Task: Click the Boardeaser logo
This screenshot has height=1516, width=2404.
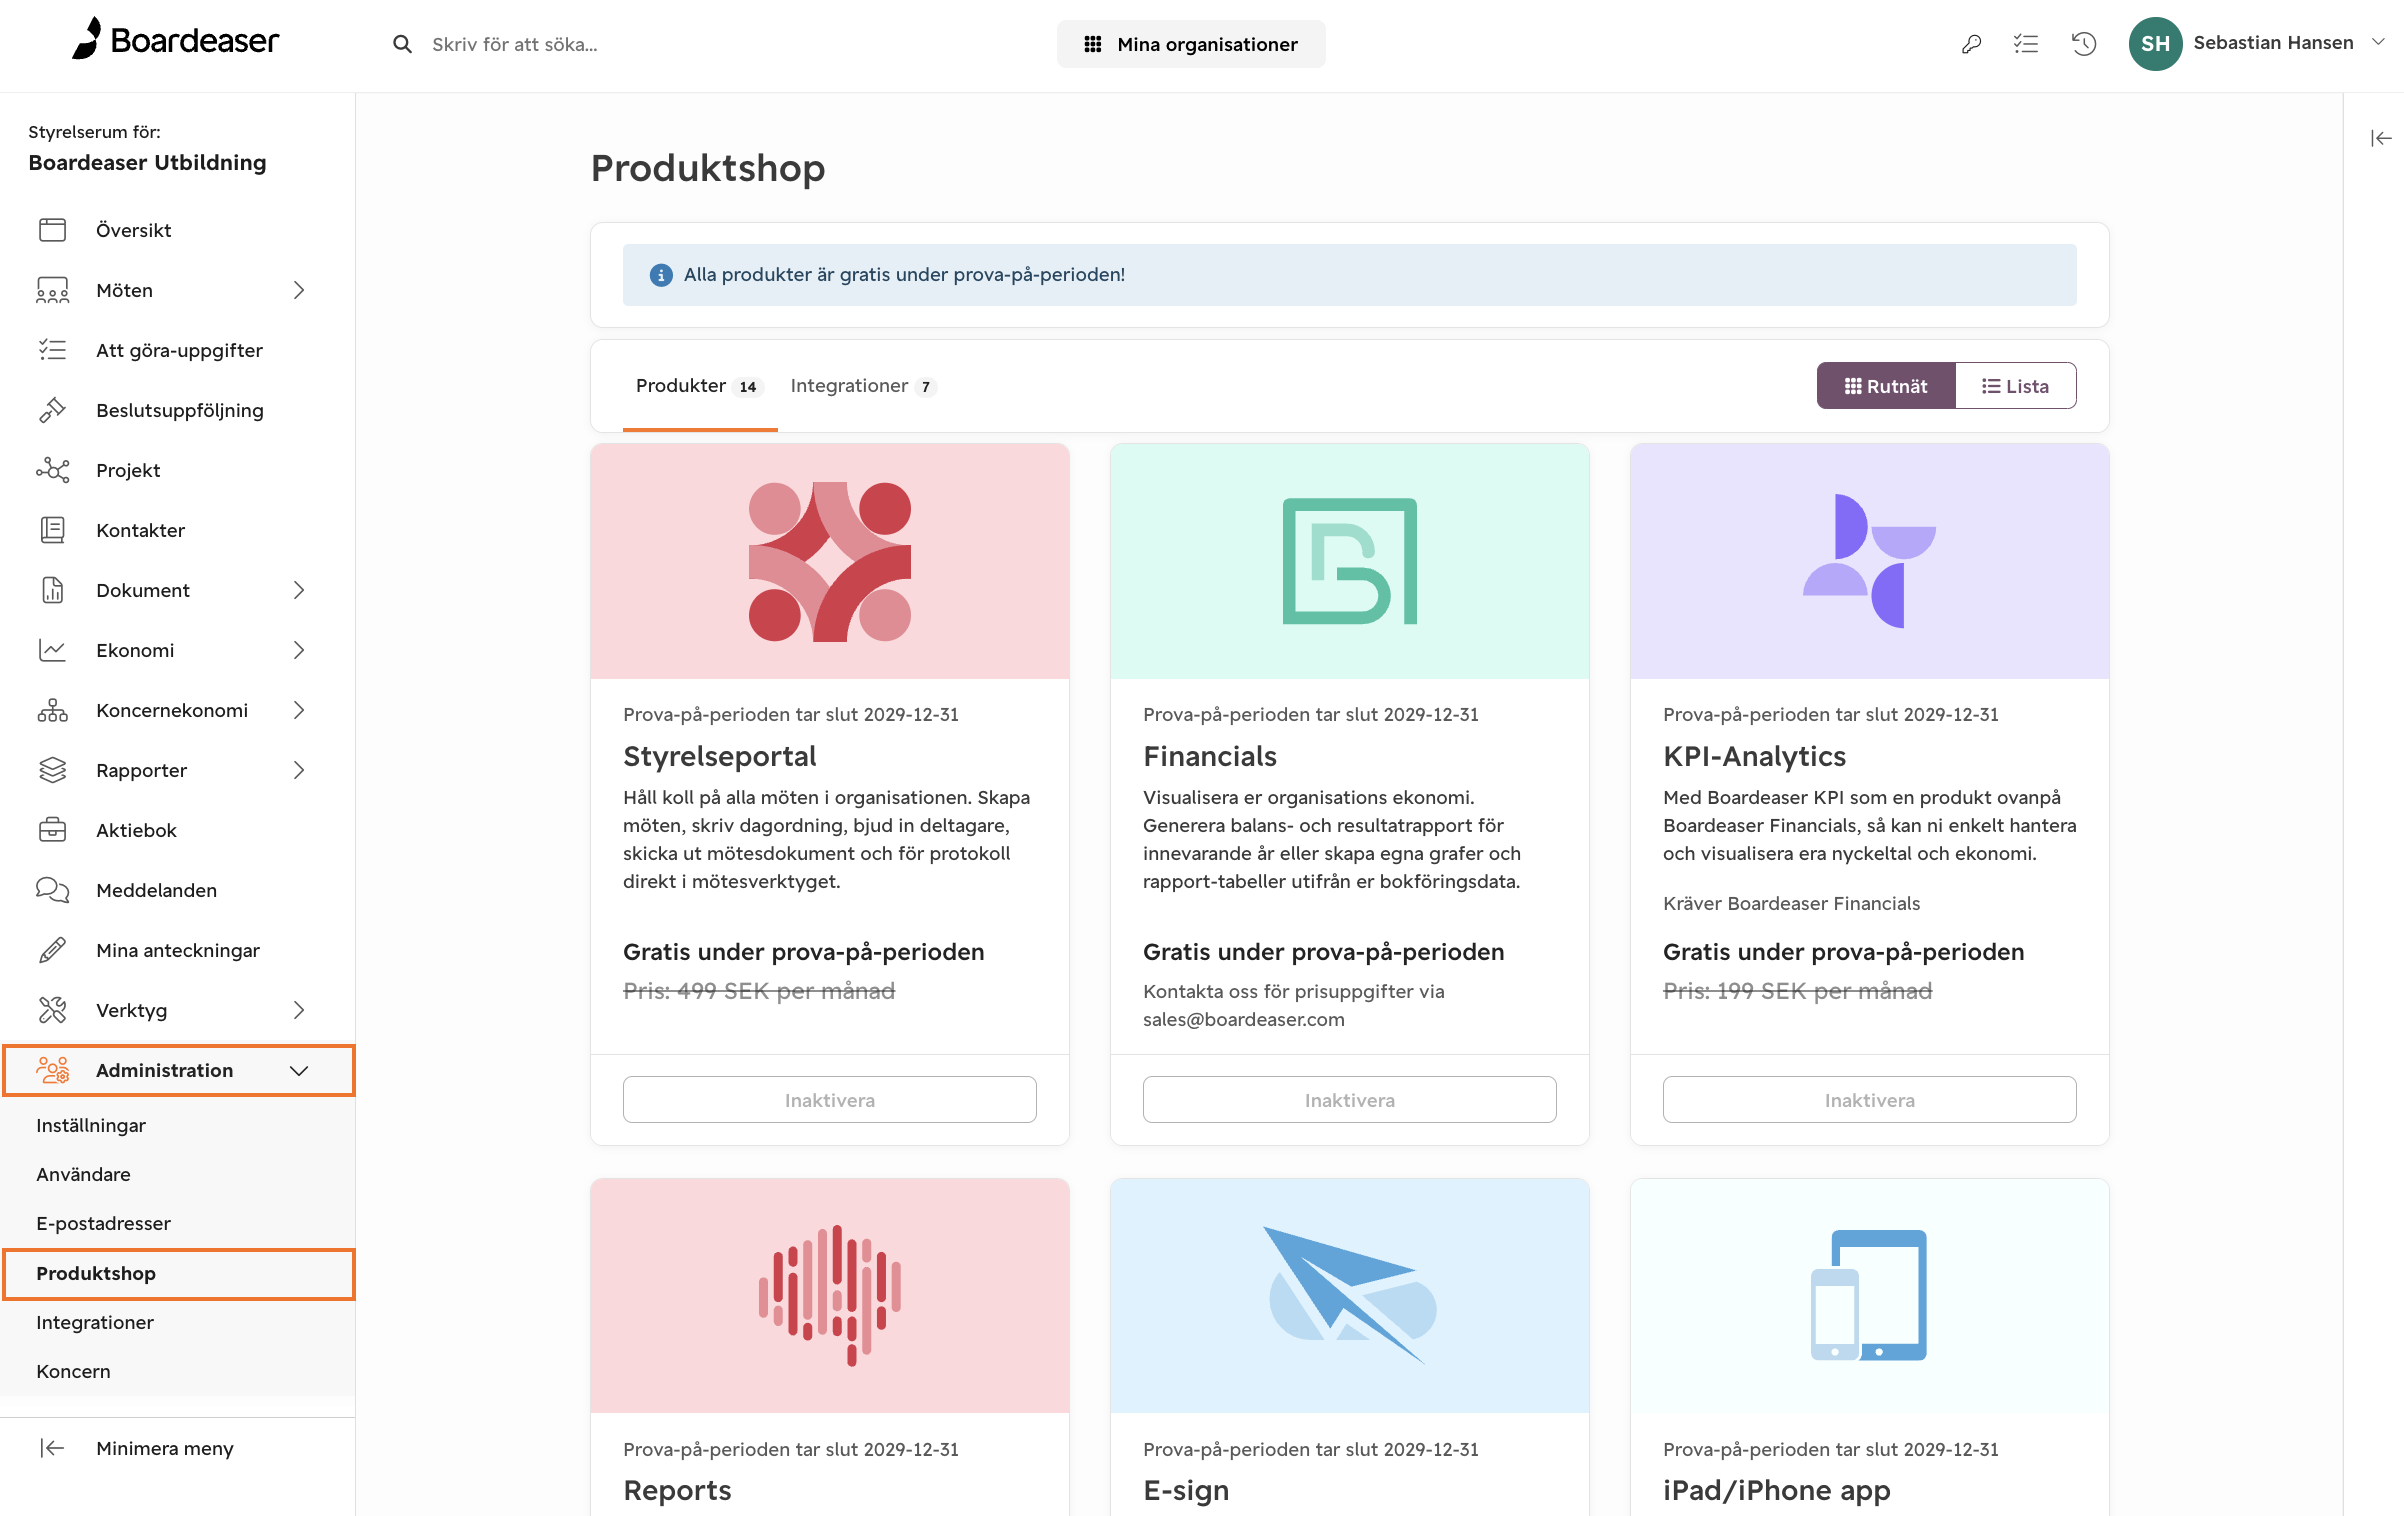Action: (x=176, y=40)
